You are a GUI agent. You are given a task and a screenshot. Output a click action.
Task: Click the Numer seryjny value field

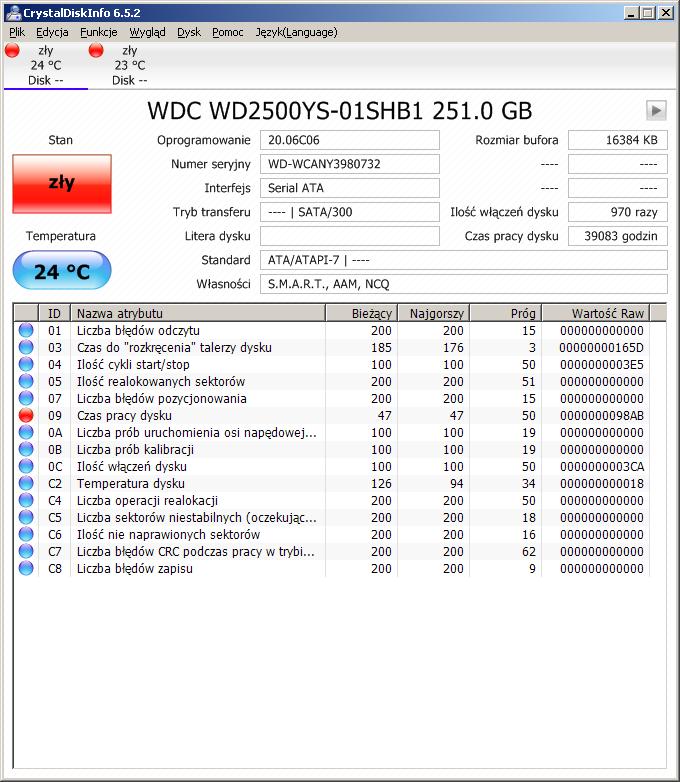click(x=349, y=164)
